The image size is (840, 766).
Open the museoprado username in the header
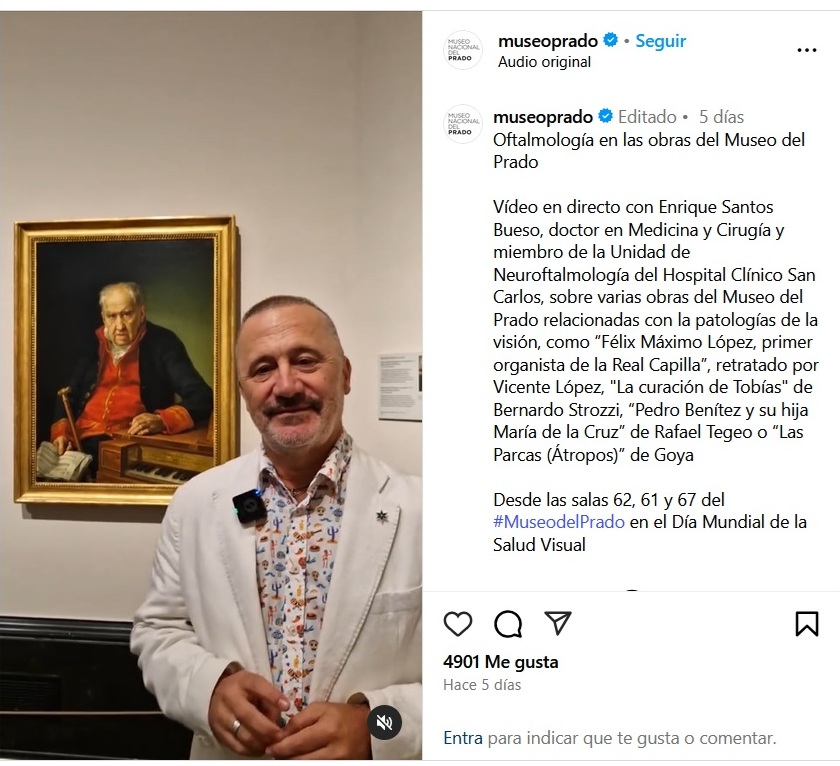[548, 41]
